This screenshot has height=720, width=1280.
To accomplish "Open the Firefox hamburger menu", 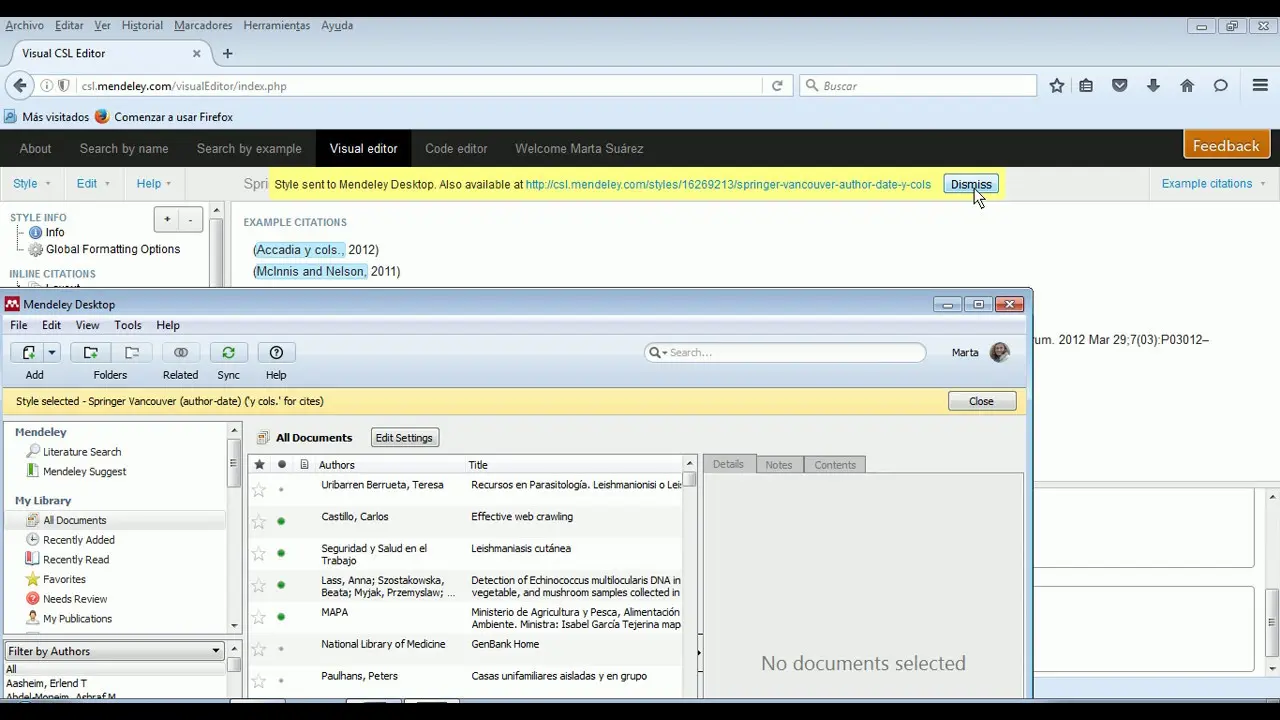I will pos(1260,86).
